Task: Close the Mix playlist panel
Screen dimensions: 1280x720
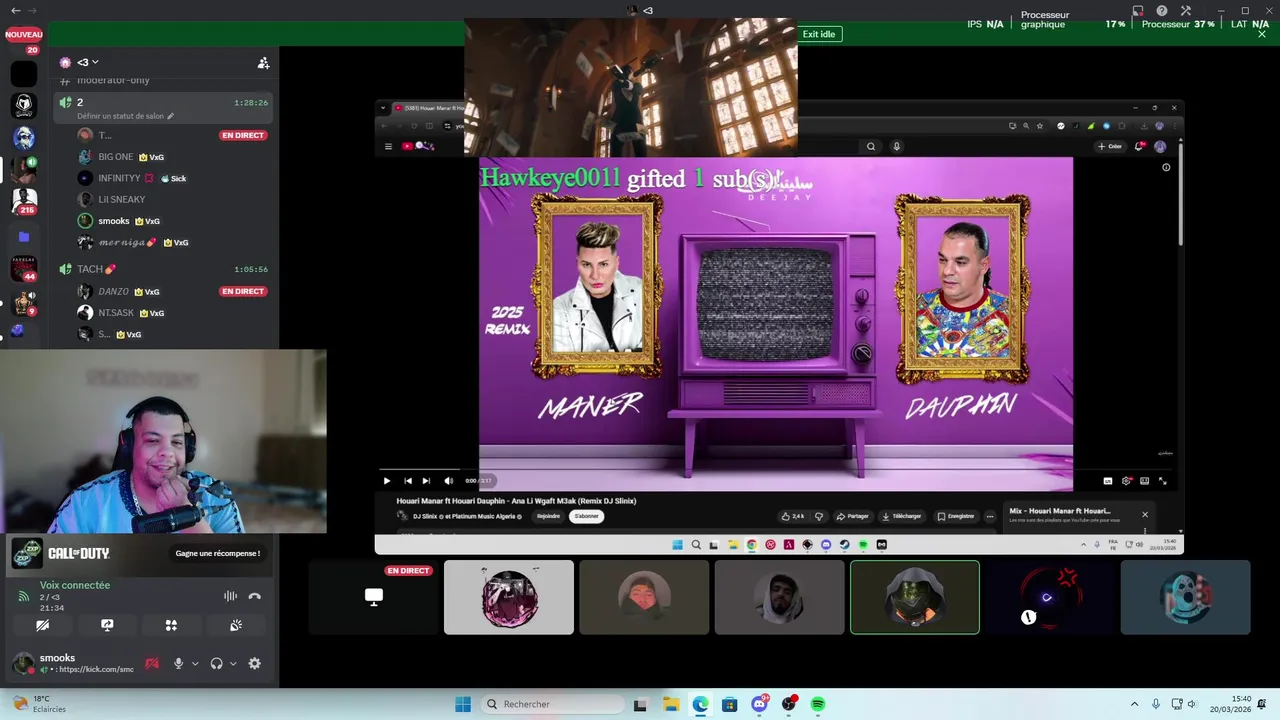Action: coord(1145,515)
